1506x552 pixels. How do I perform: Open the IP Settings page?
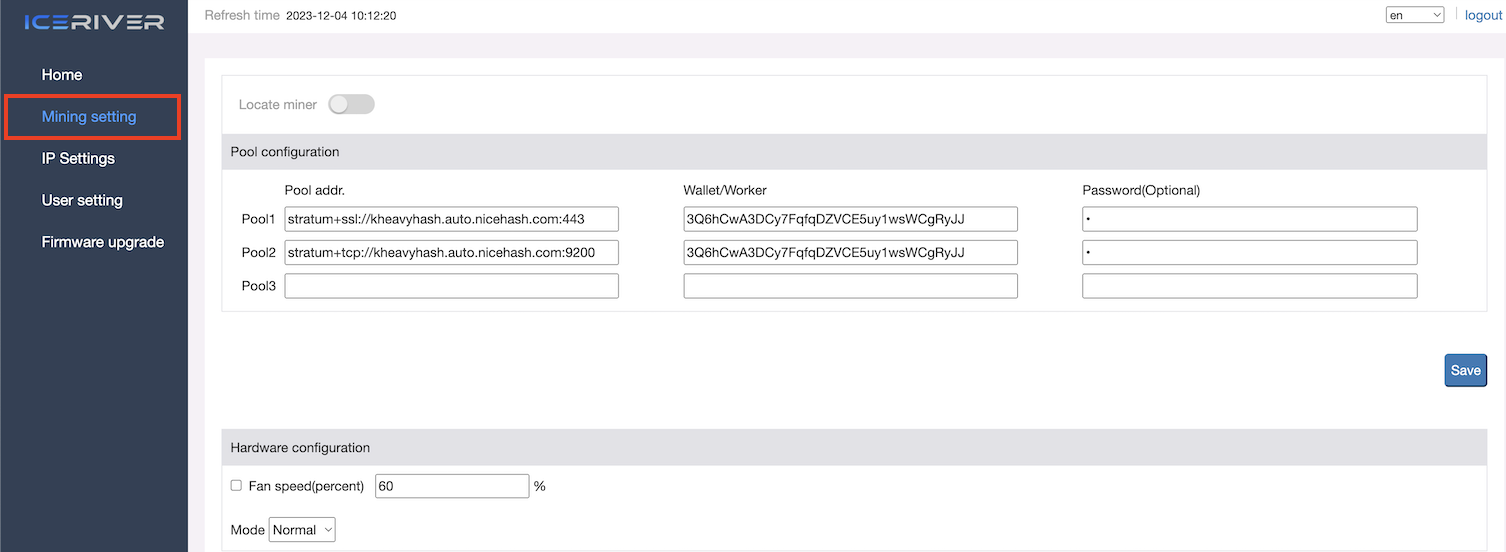tap(78, 158)
